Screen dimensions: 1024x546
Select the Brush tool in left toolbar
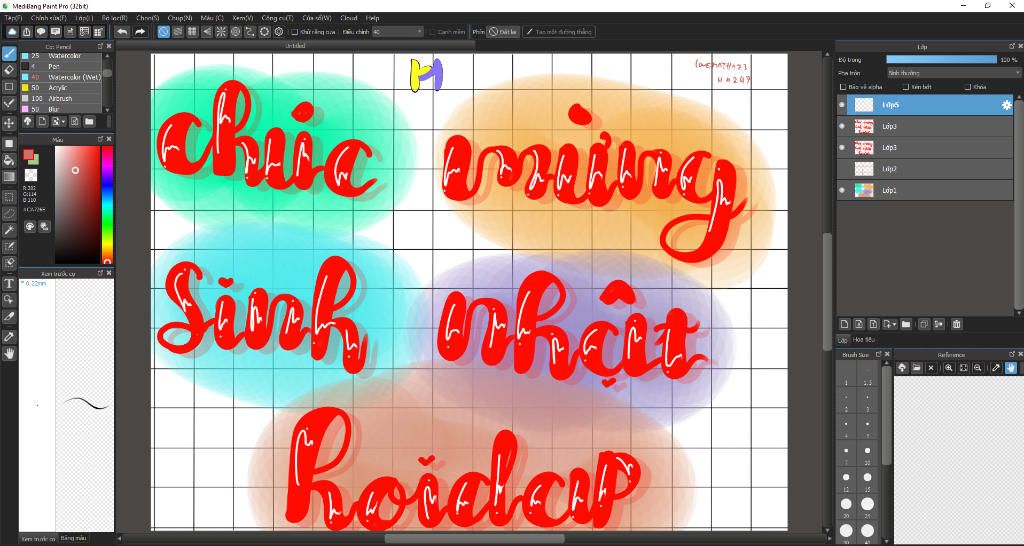(x=9, y=54)
